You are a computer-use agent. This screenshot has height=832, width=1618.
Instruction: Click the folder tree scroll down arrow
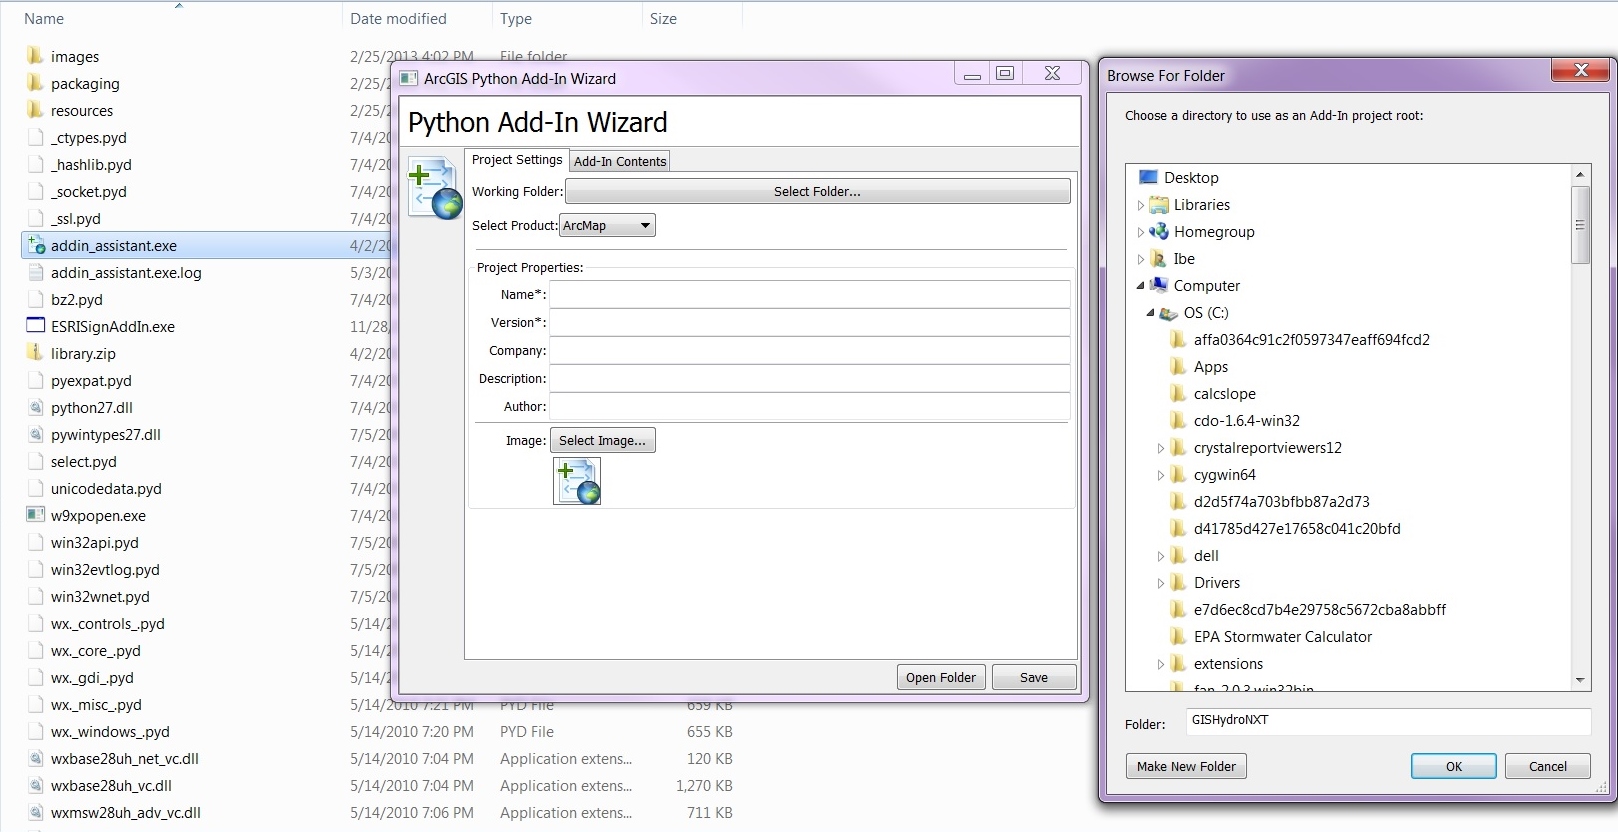[1580, 680]
